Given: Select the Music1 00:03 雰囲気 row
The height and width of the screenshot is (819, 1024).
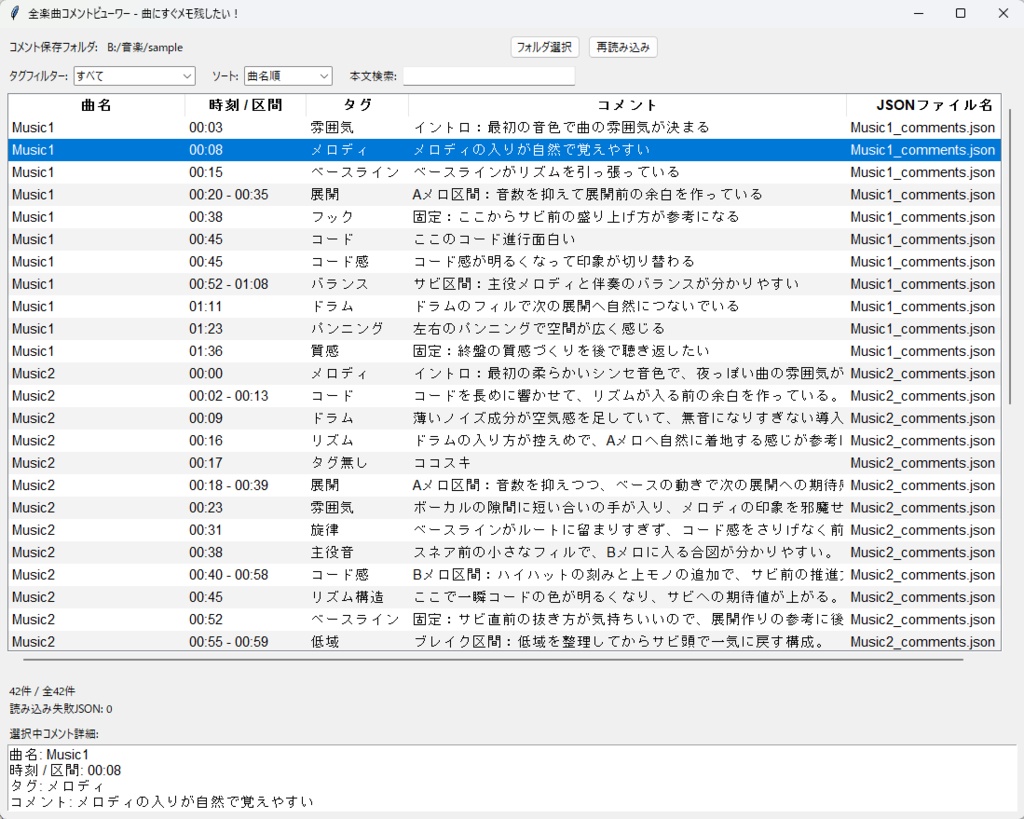Looking at the screenshot, I should (504, 127).
